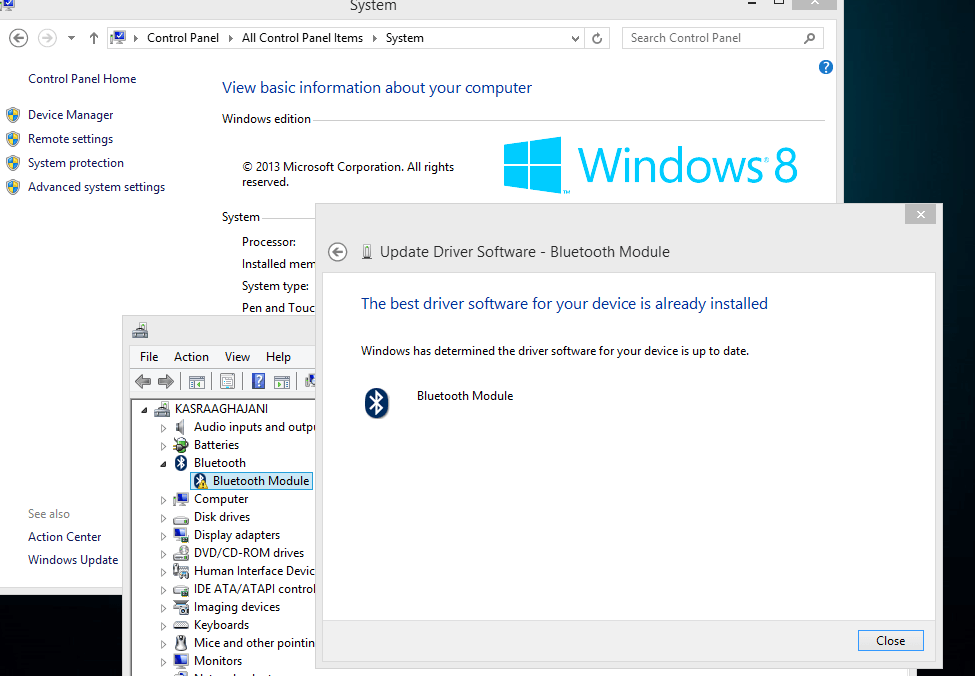Click the Device Manager icon in sidebar
The width and height of the screenshot is (975, 676).
(x=13, y=114)
